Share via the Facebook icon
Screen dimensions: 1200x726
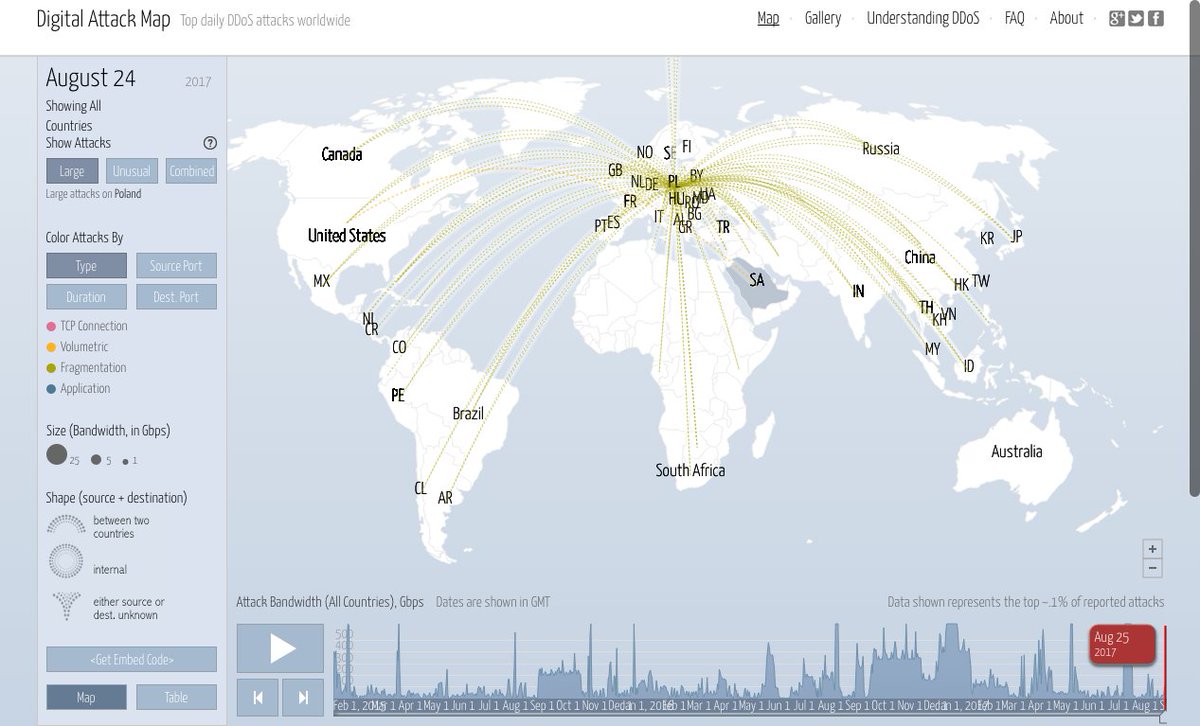point(1155,18)
